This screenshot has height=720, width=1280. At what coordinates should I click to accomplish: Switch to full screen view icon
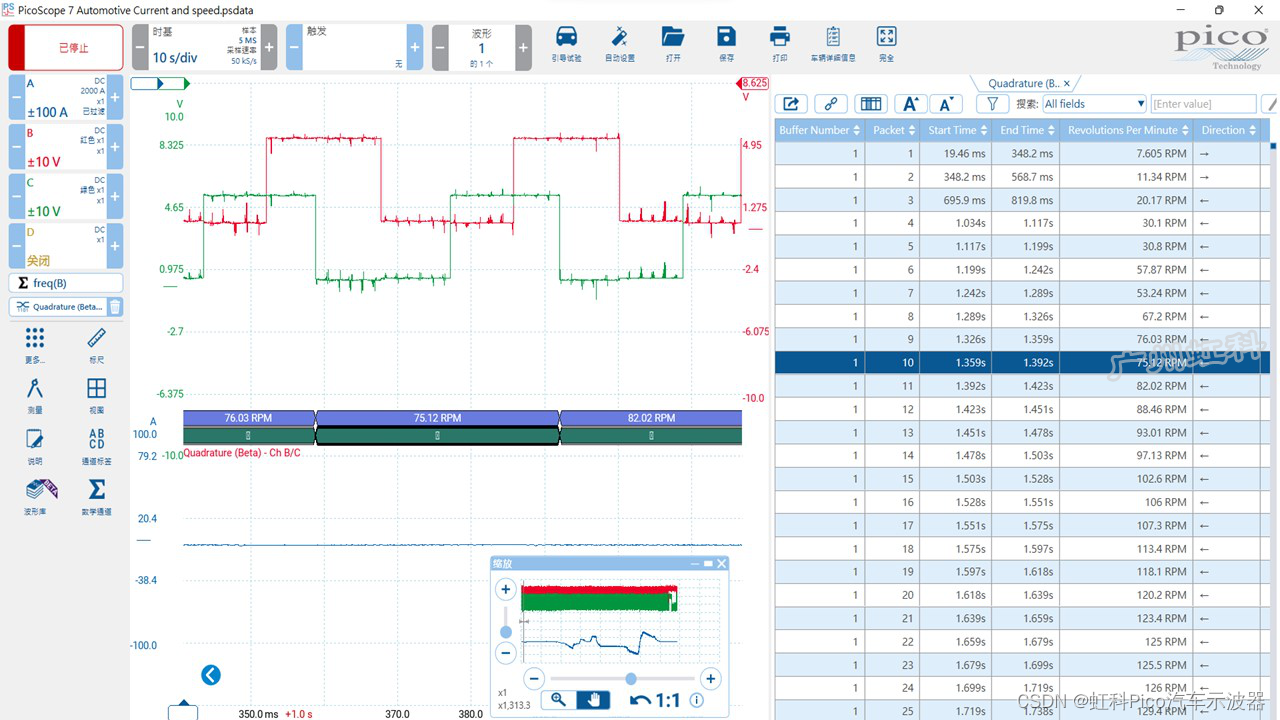(886, 37)
